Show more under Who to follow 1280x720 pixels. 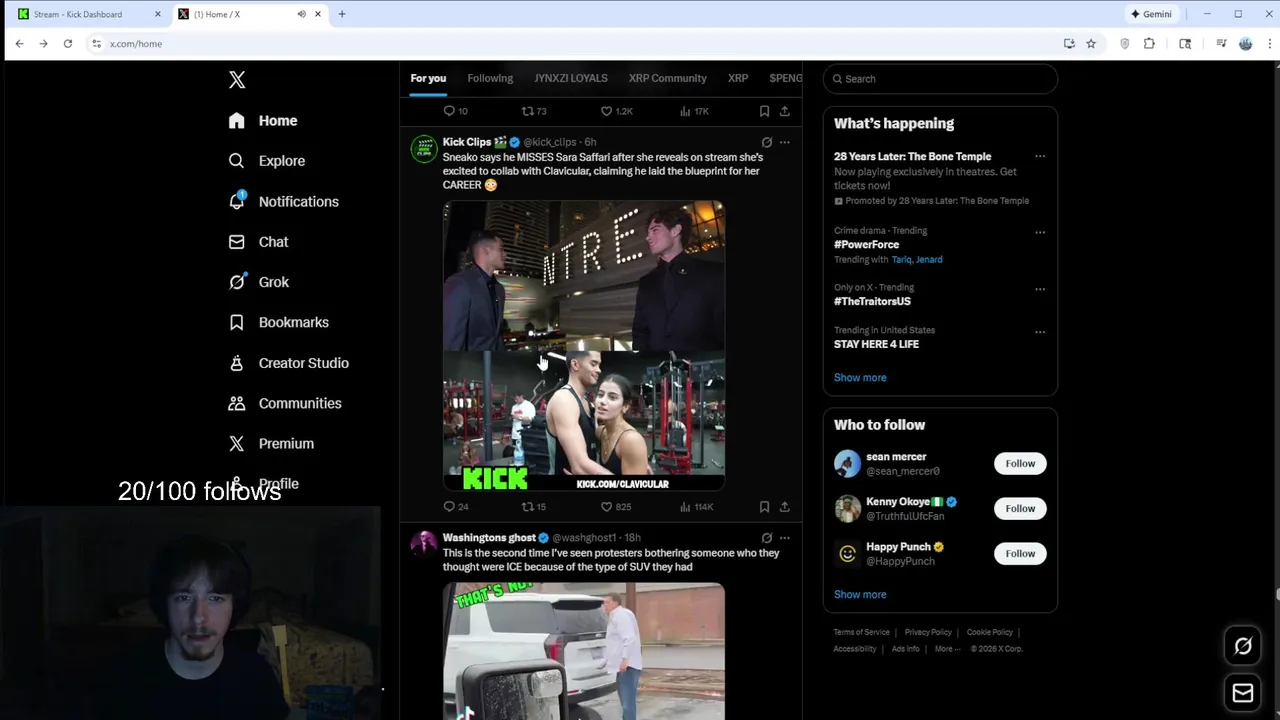(x=860, y=595)
